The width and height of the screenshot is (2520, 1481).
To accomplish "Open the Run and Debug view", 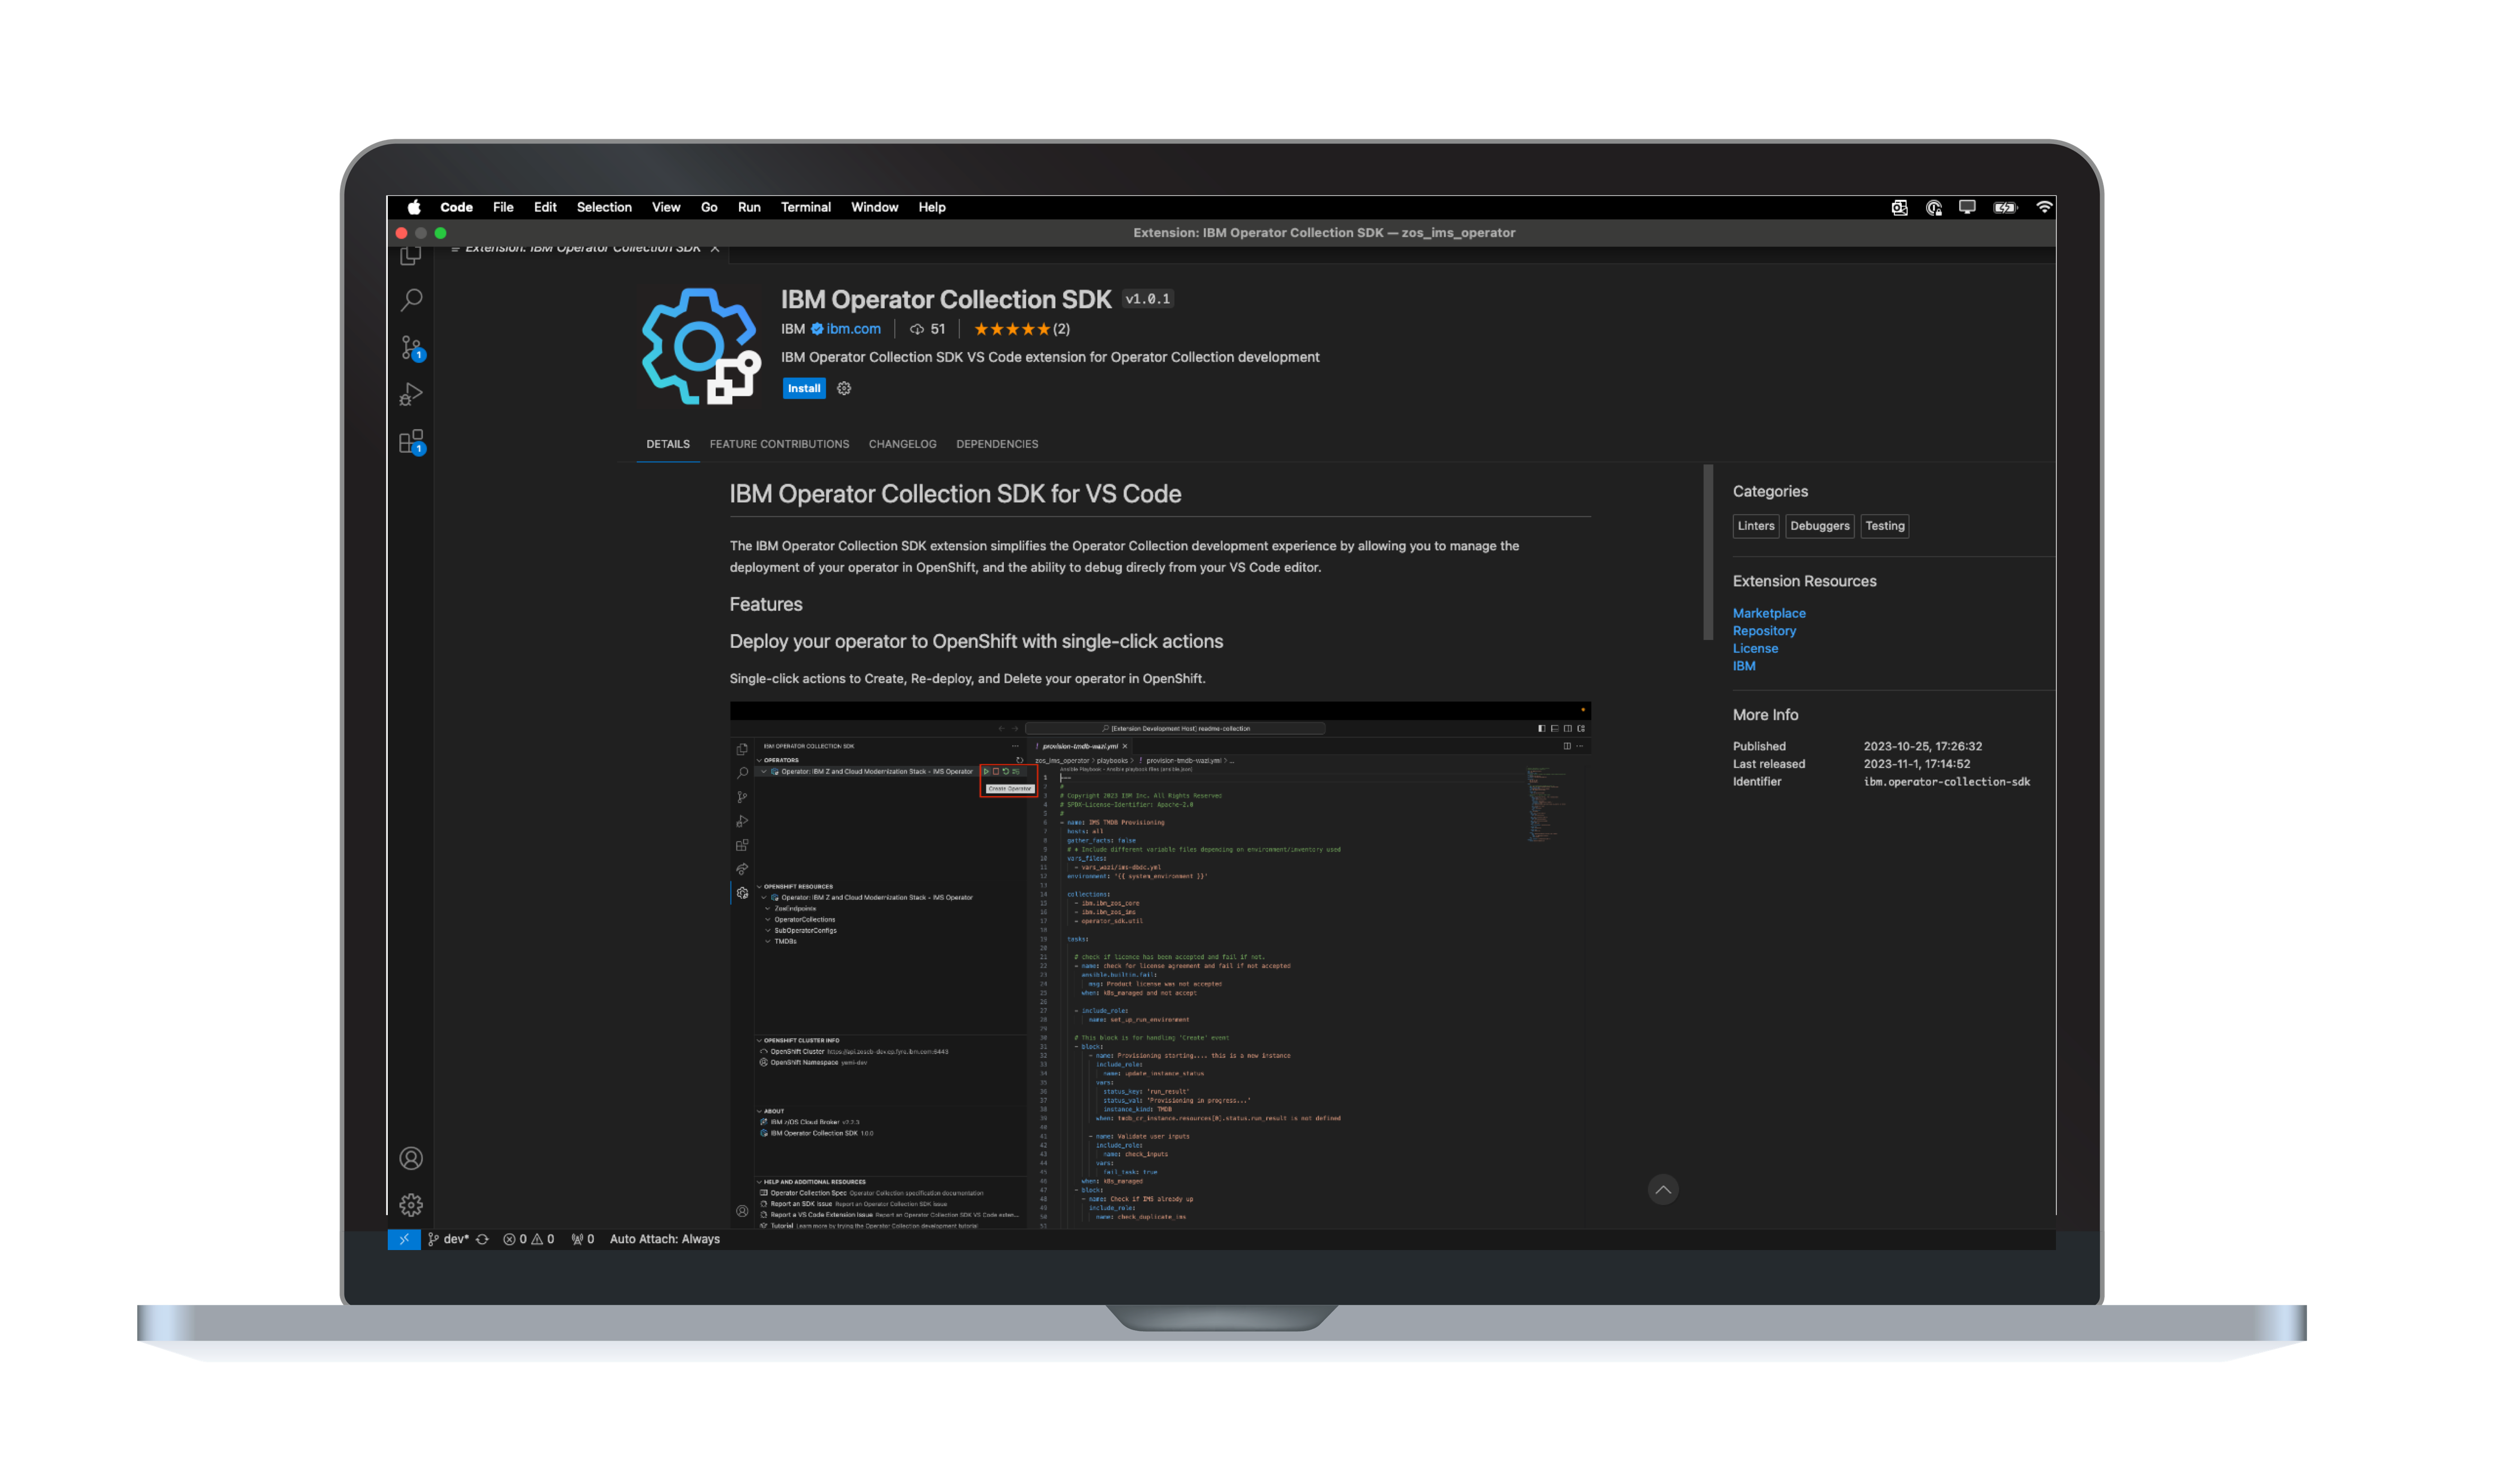I will [x=411, y=395].
